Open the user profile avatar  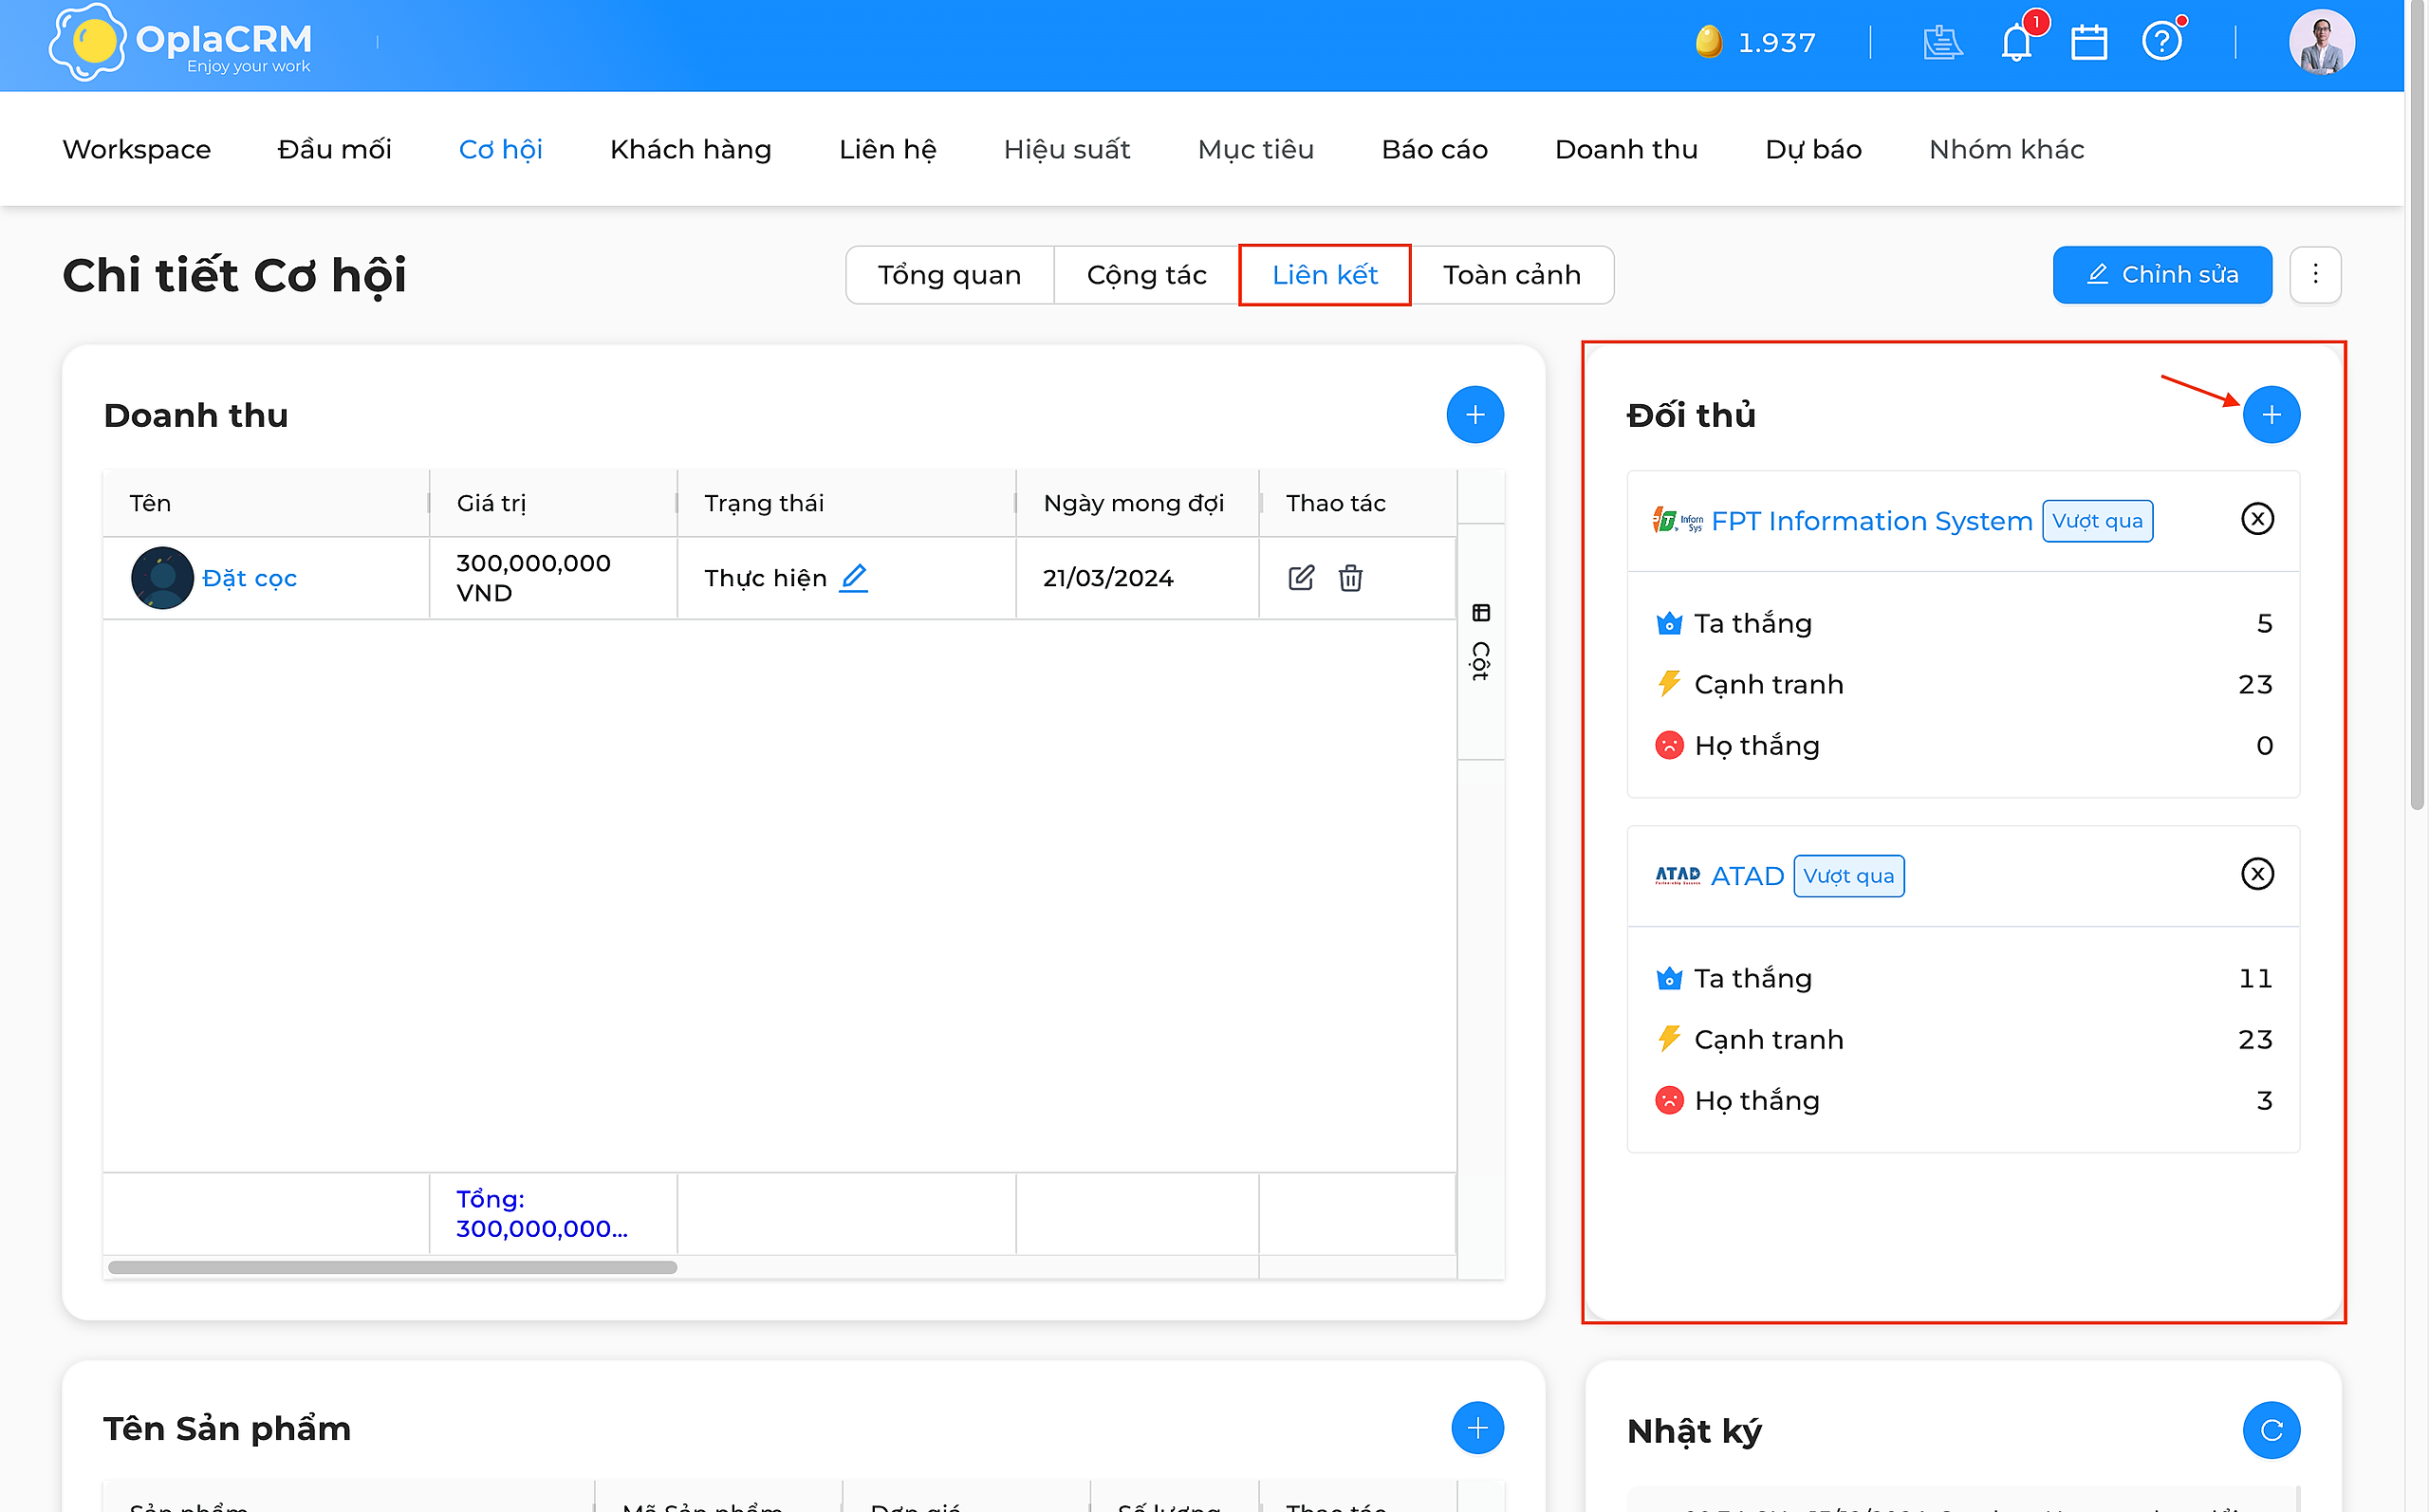(2321, 42)
